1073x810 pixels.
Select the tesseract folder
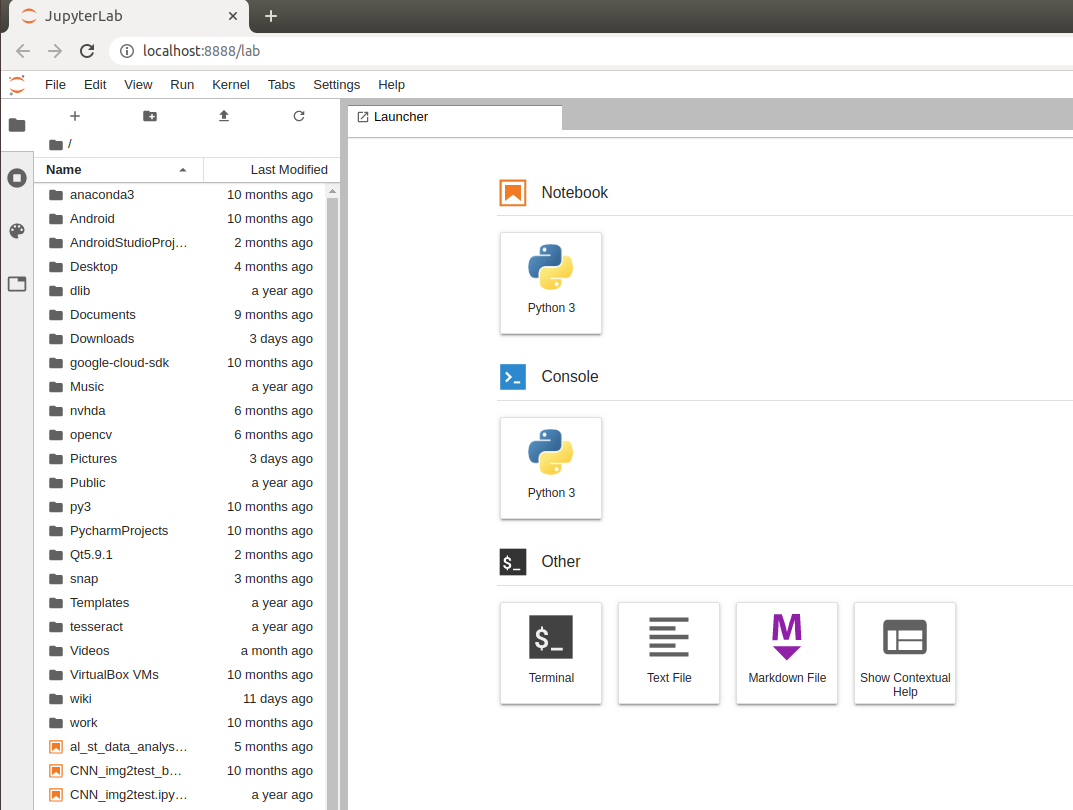[181, 627]
